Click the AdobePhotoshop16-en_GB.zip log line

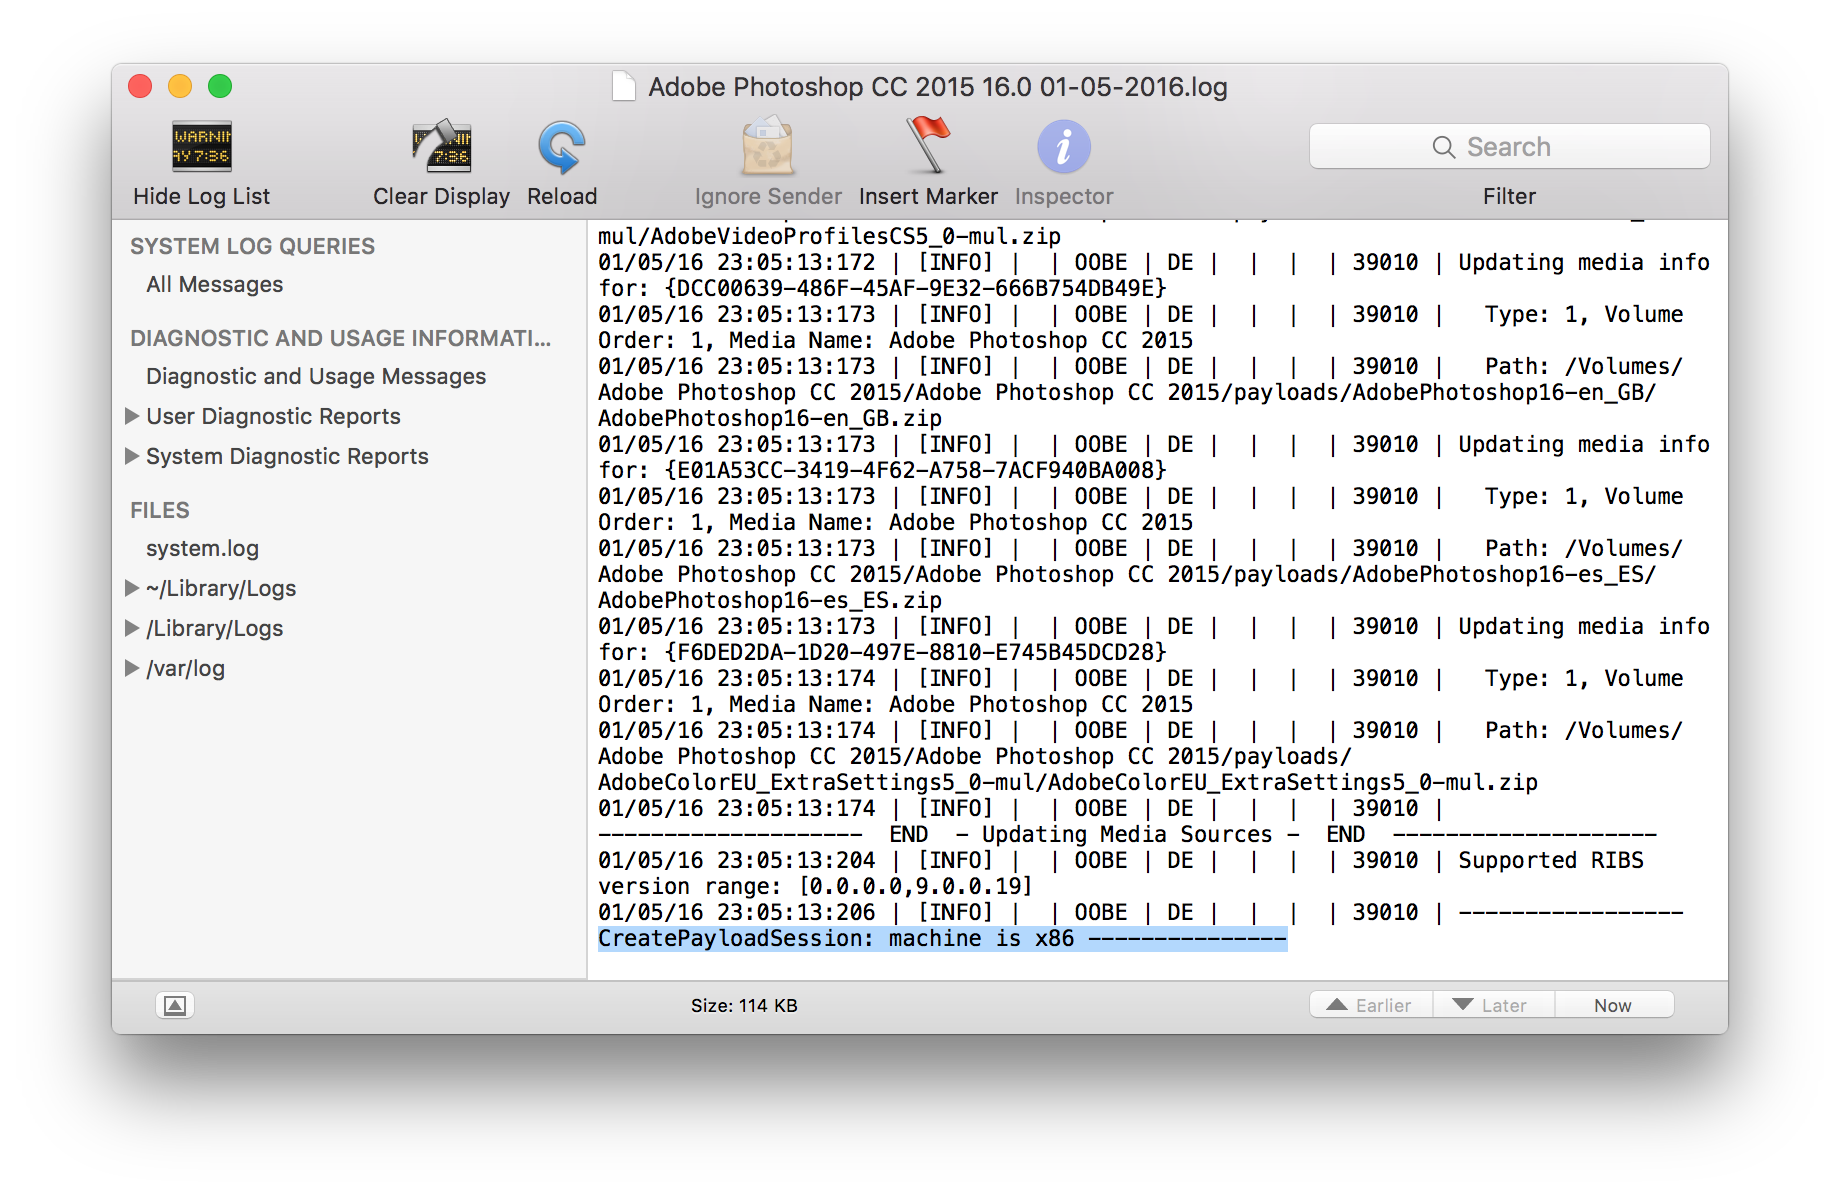pyautogui.click(x=770, y=418)
